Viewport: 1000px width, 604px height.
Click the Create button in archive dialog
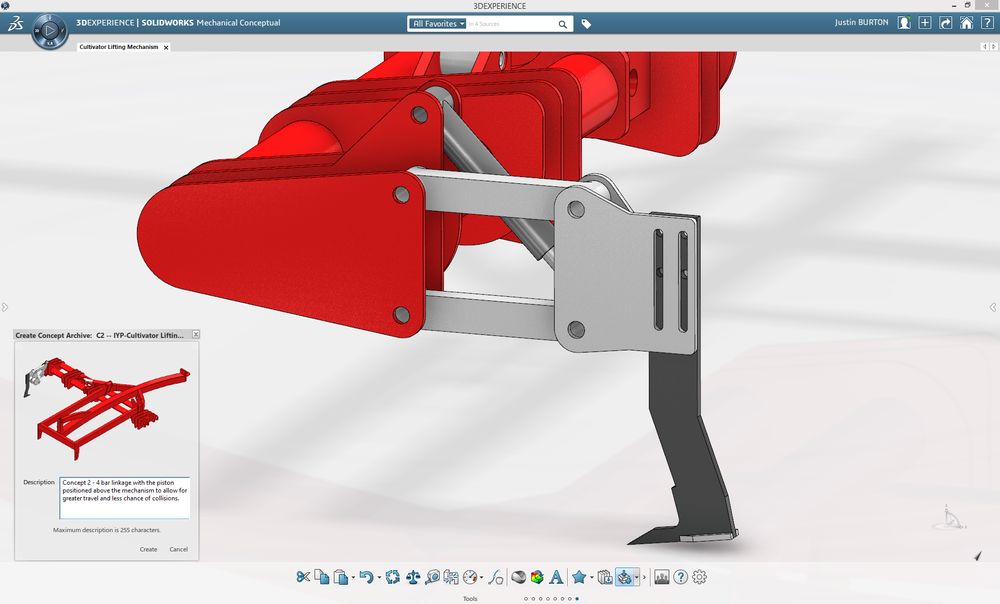click(148, 549)
